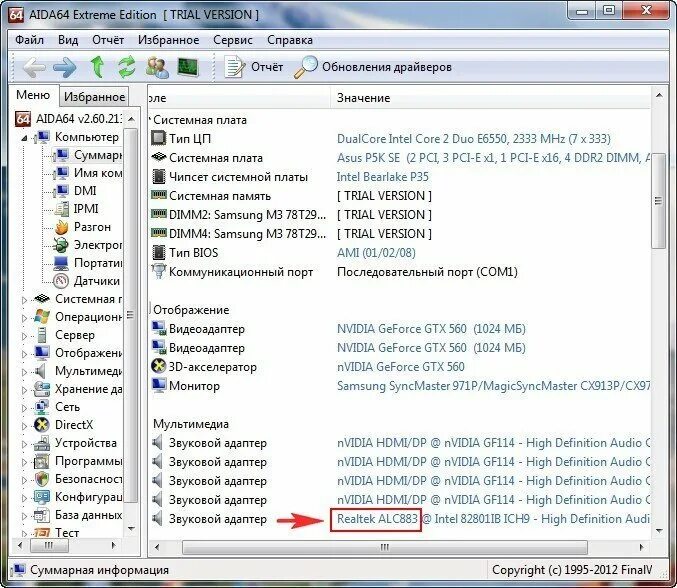Click the main panel vertical scrollbar thumb
This screenshot has height=588, width=677.
[658, 200]
